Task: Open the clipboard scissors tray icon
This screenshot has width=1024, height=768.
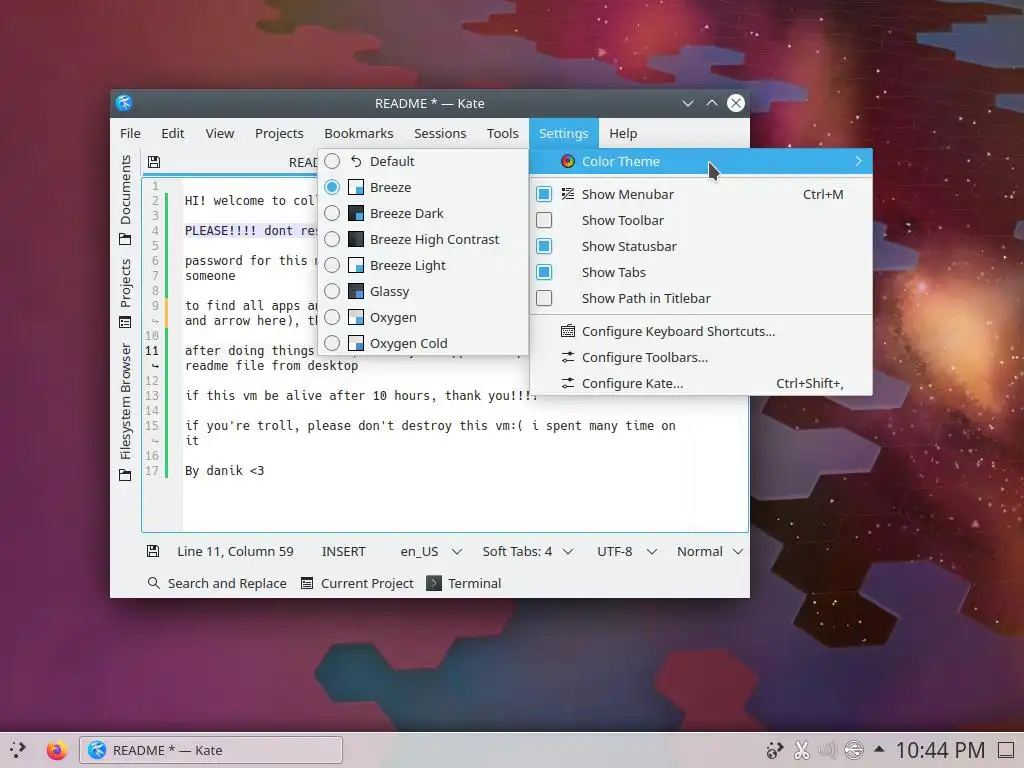Action: click(x=801, y=750)
